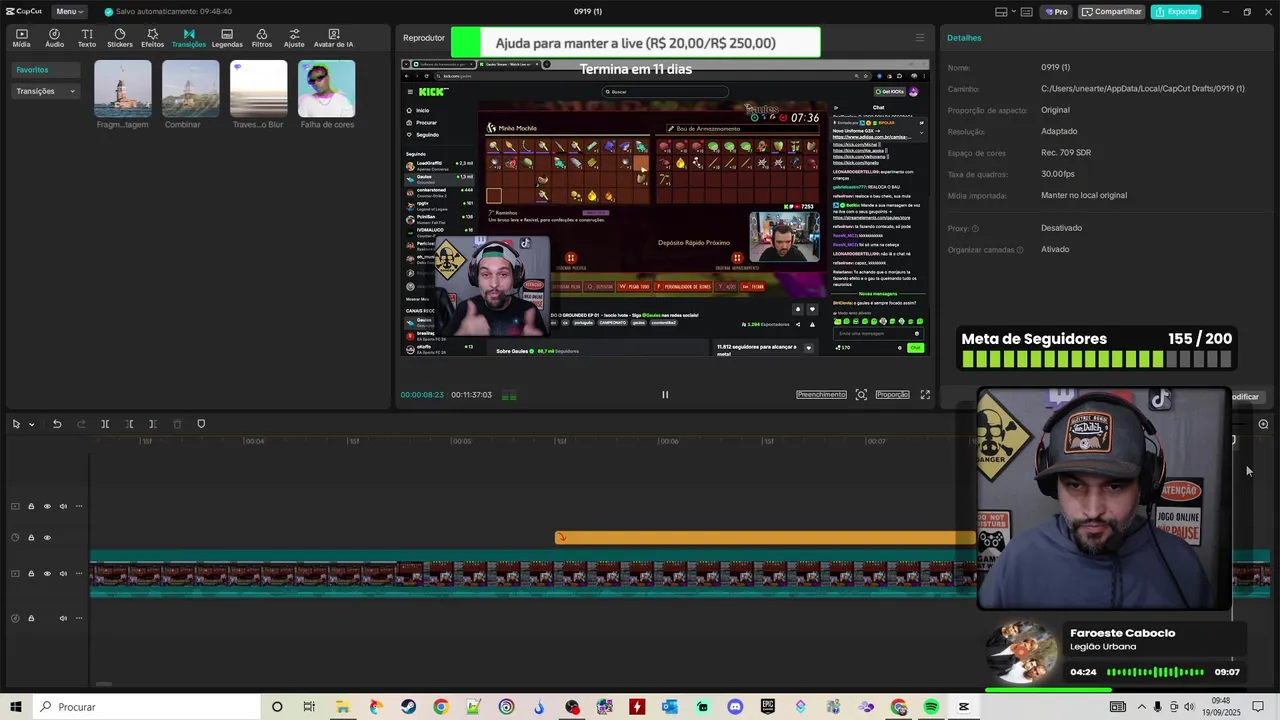Pause the preview playback

(x=665, y=394)
